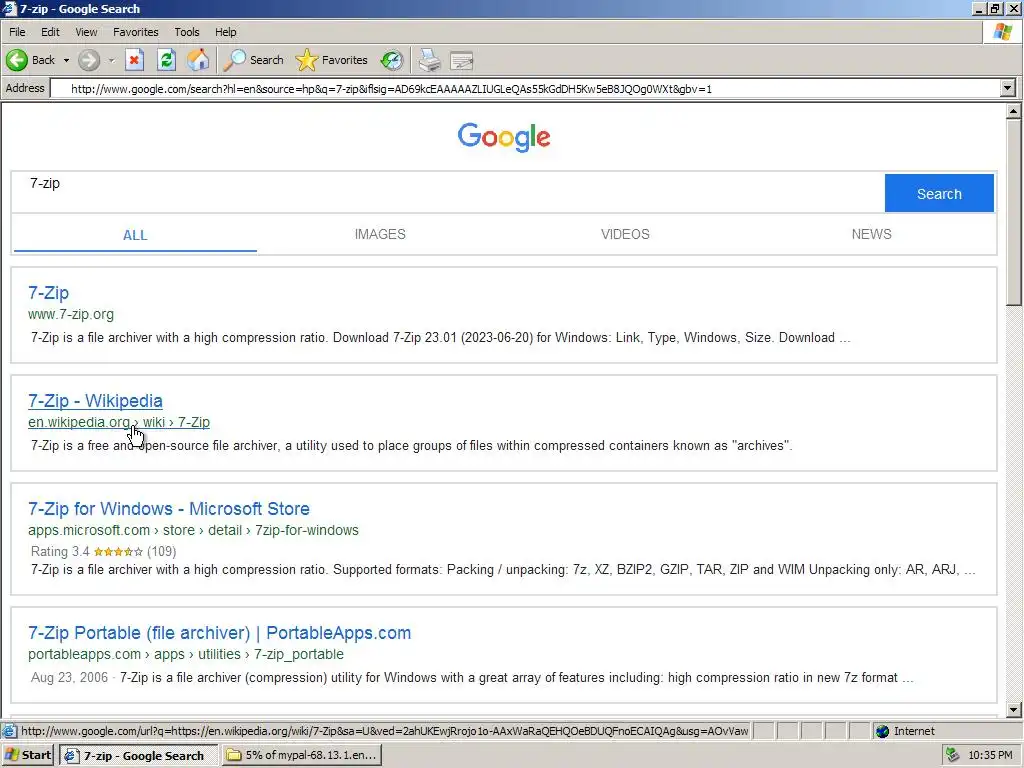Click the Aug 23, 2006 date text

click(69, 677)
